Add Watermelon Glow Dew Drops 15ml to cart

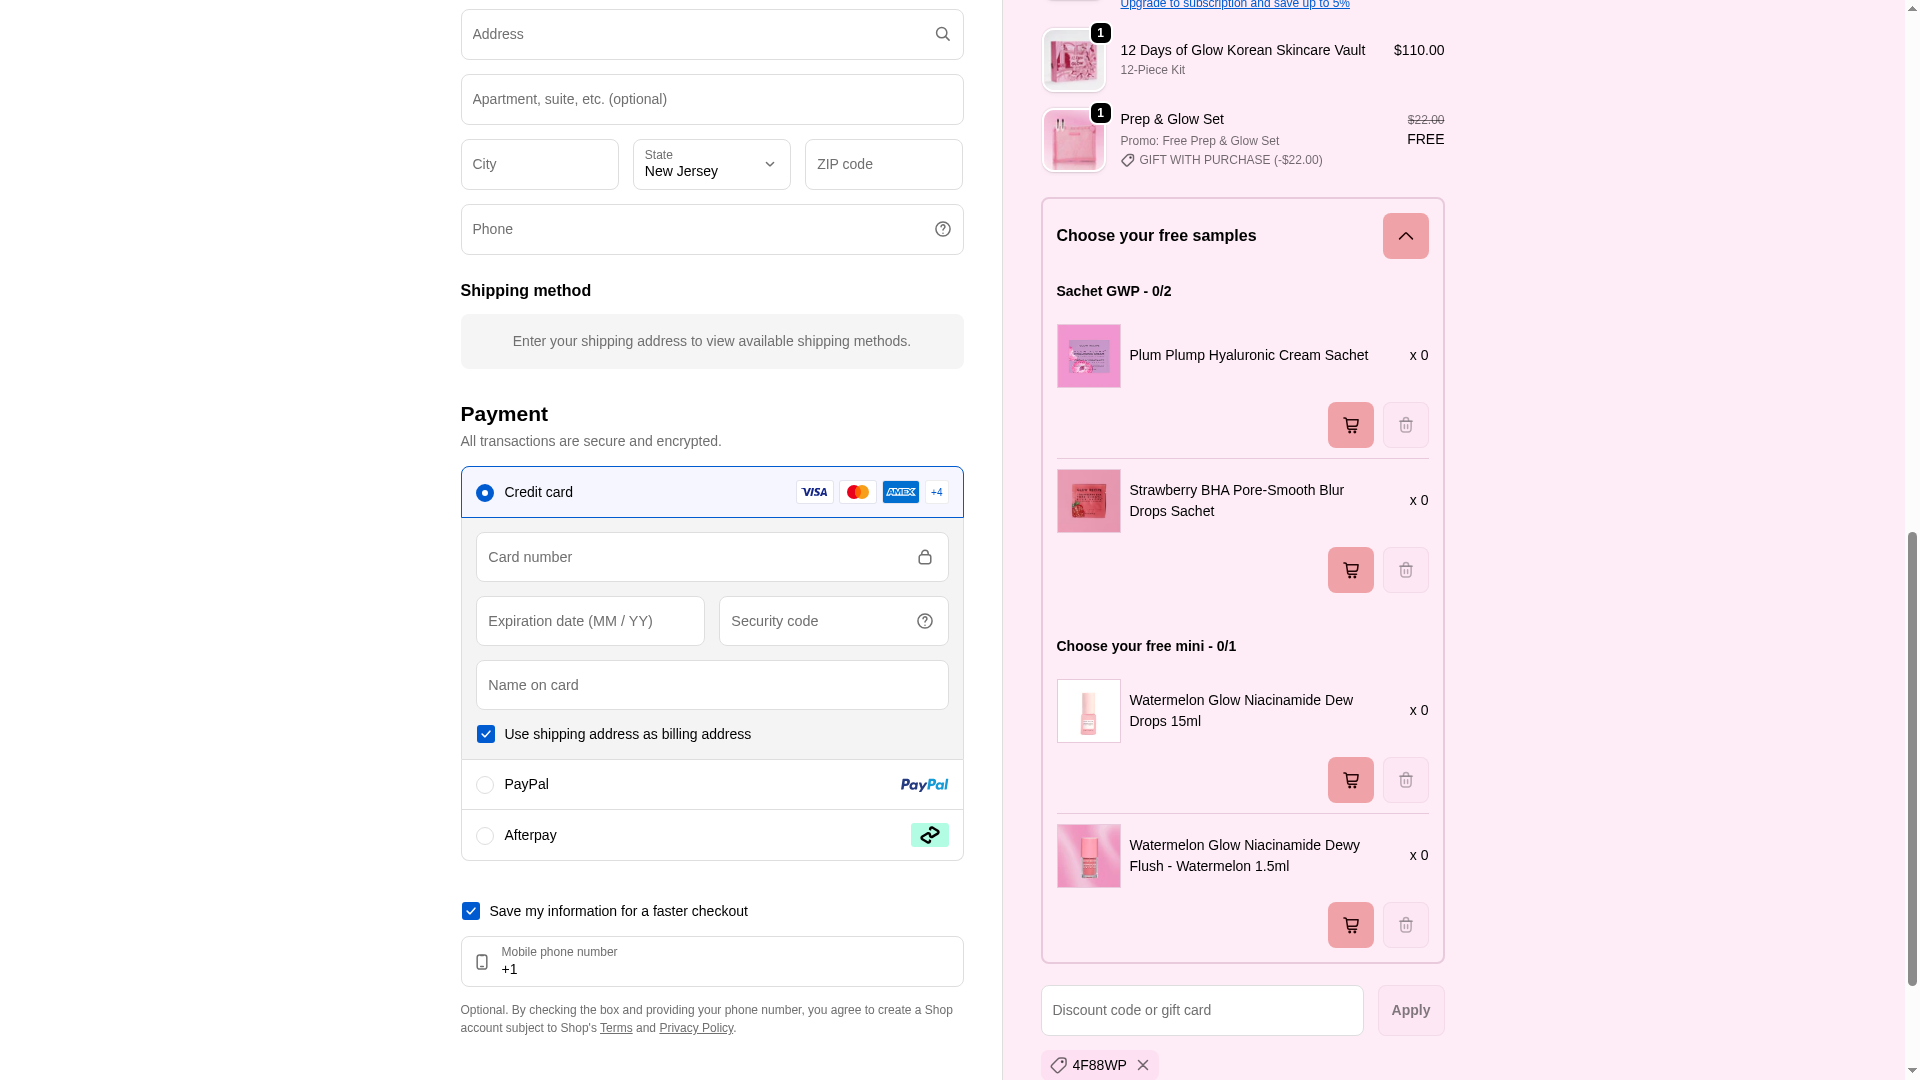(x=1350, y=780)
